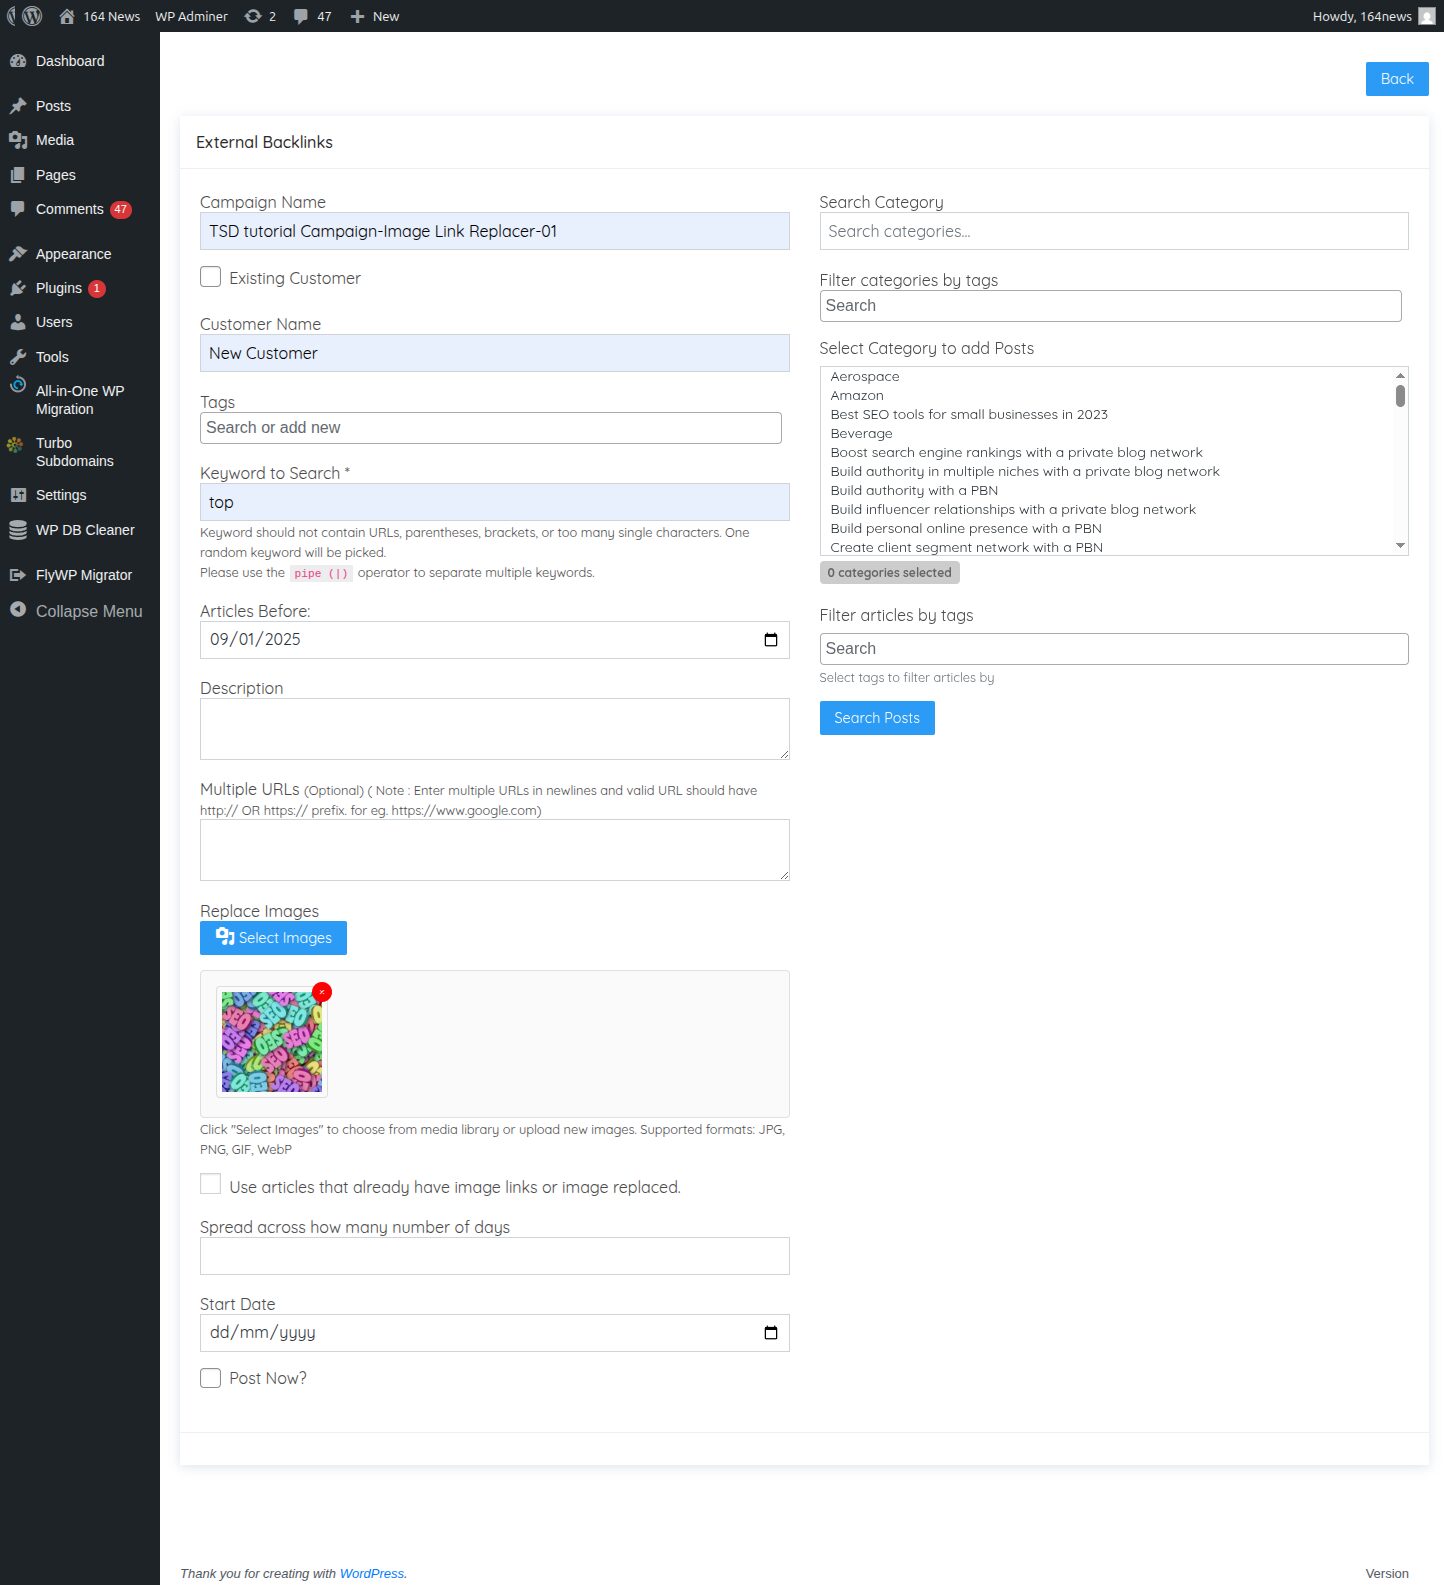Open the Tags search dropdown

click(490, 428)
